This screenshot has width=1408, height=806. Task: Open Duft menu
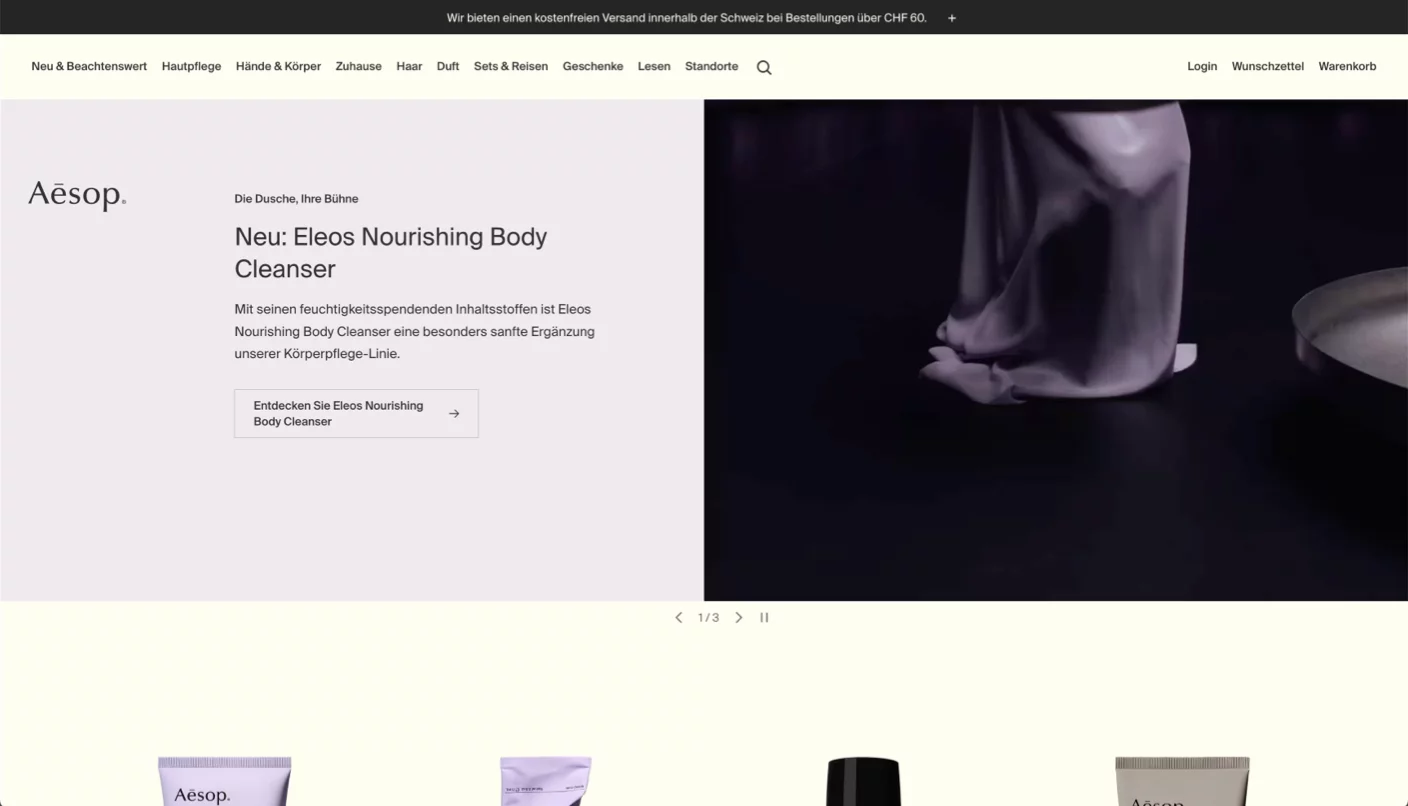click(x=448, y=67)
